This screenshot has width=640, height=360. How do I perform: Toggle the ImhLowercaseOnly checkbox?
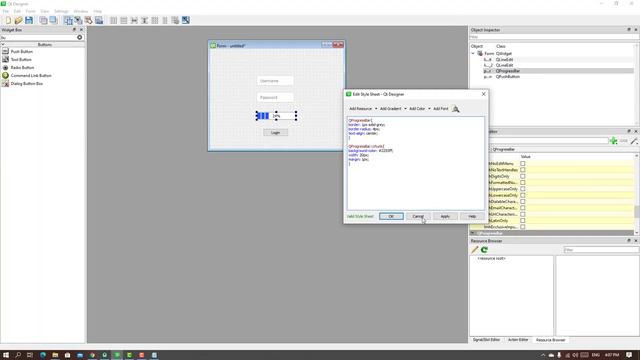522,195
